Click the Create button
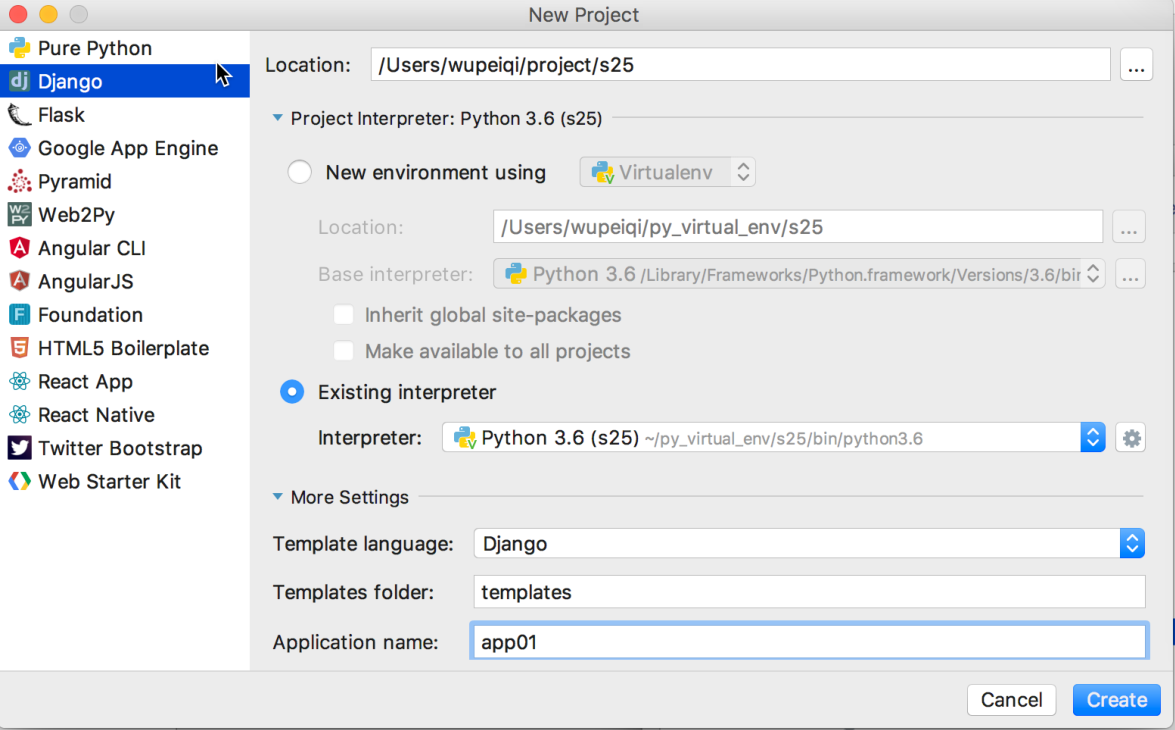 click(1116, 700)
